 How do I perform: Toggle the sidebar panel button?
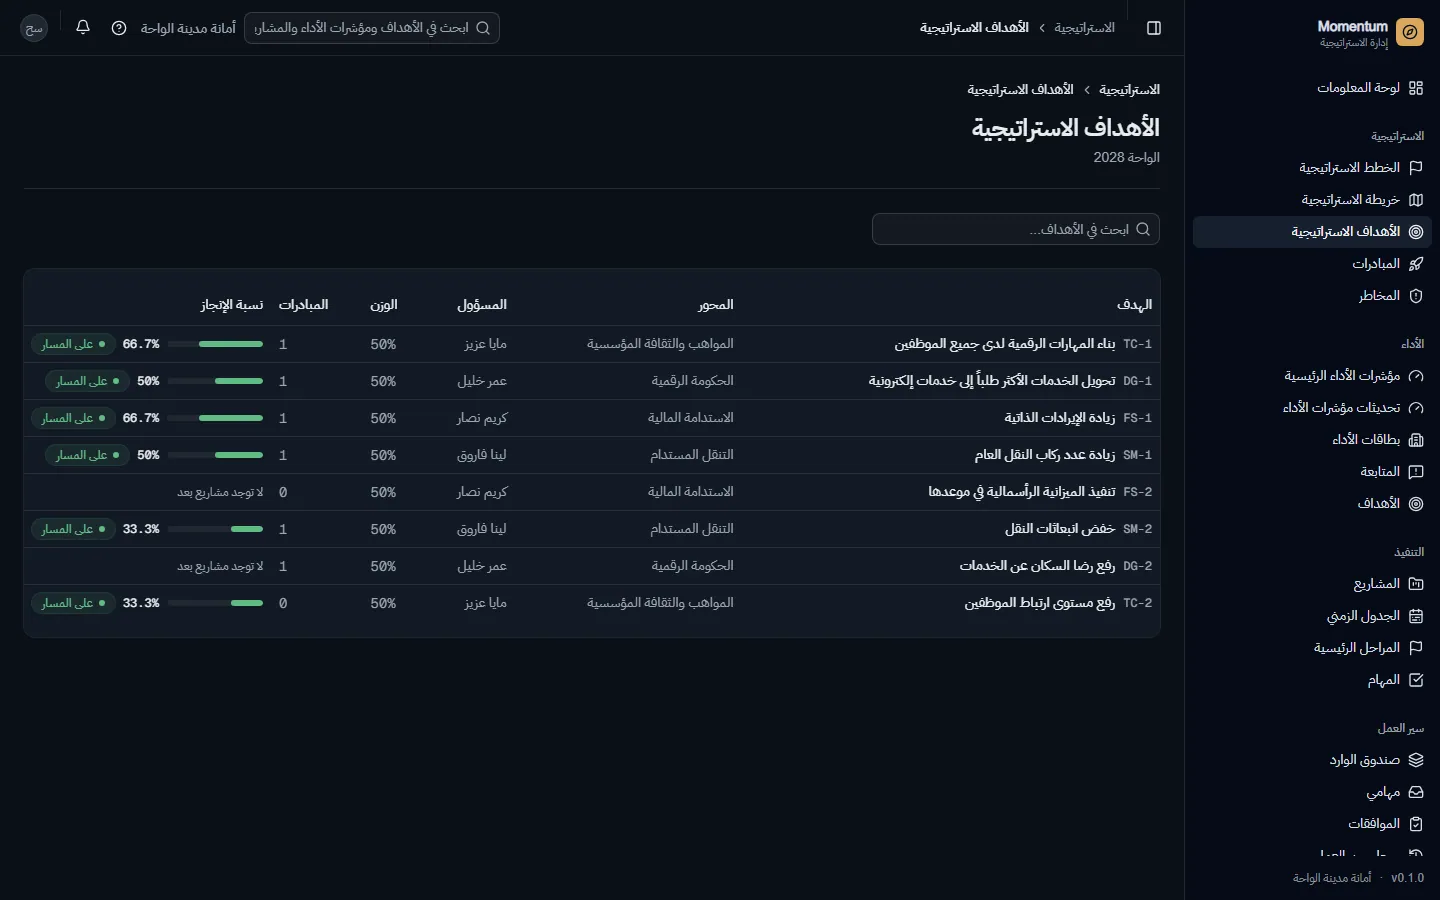1154,28
